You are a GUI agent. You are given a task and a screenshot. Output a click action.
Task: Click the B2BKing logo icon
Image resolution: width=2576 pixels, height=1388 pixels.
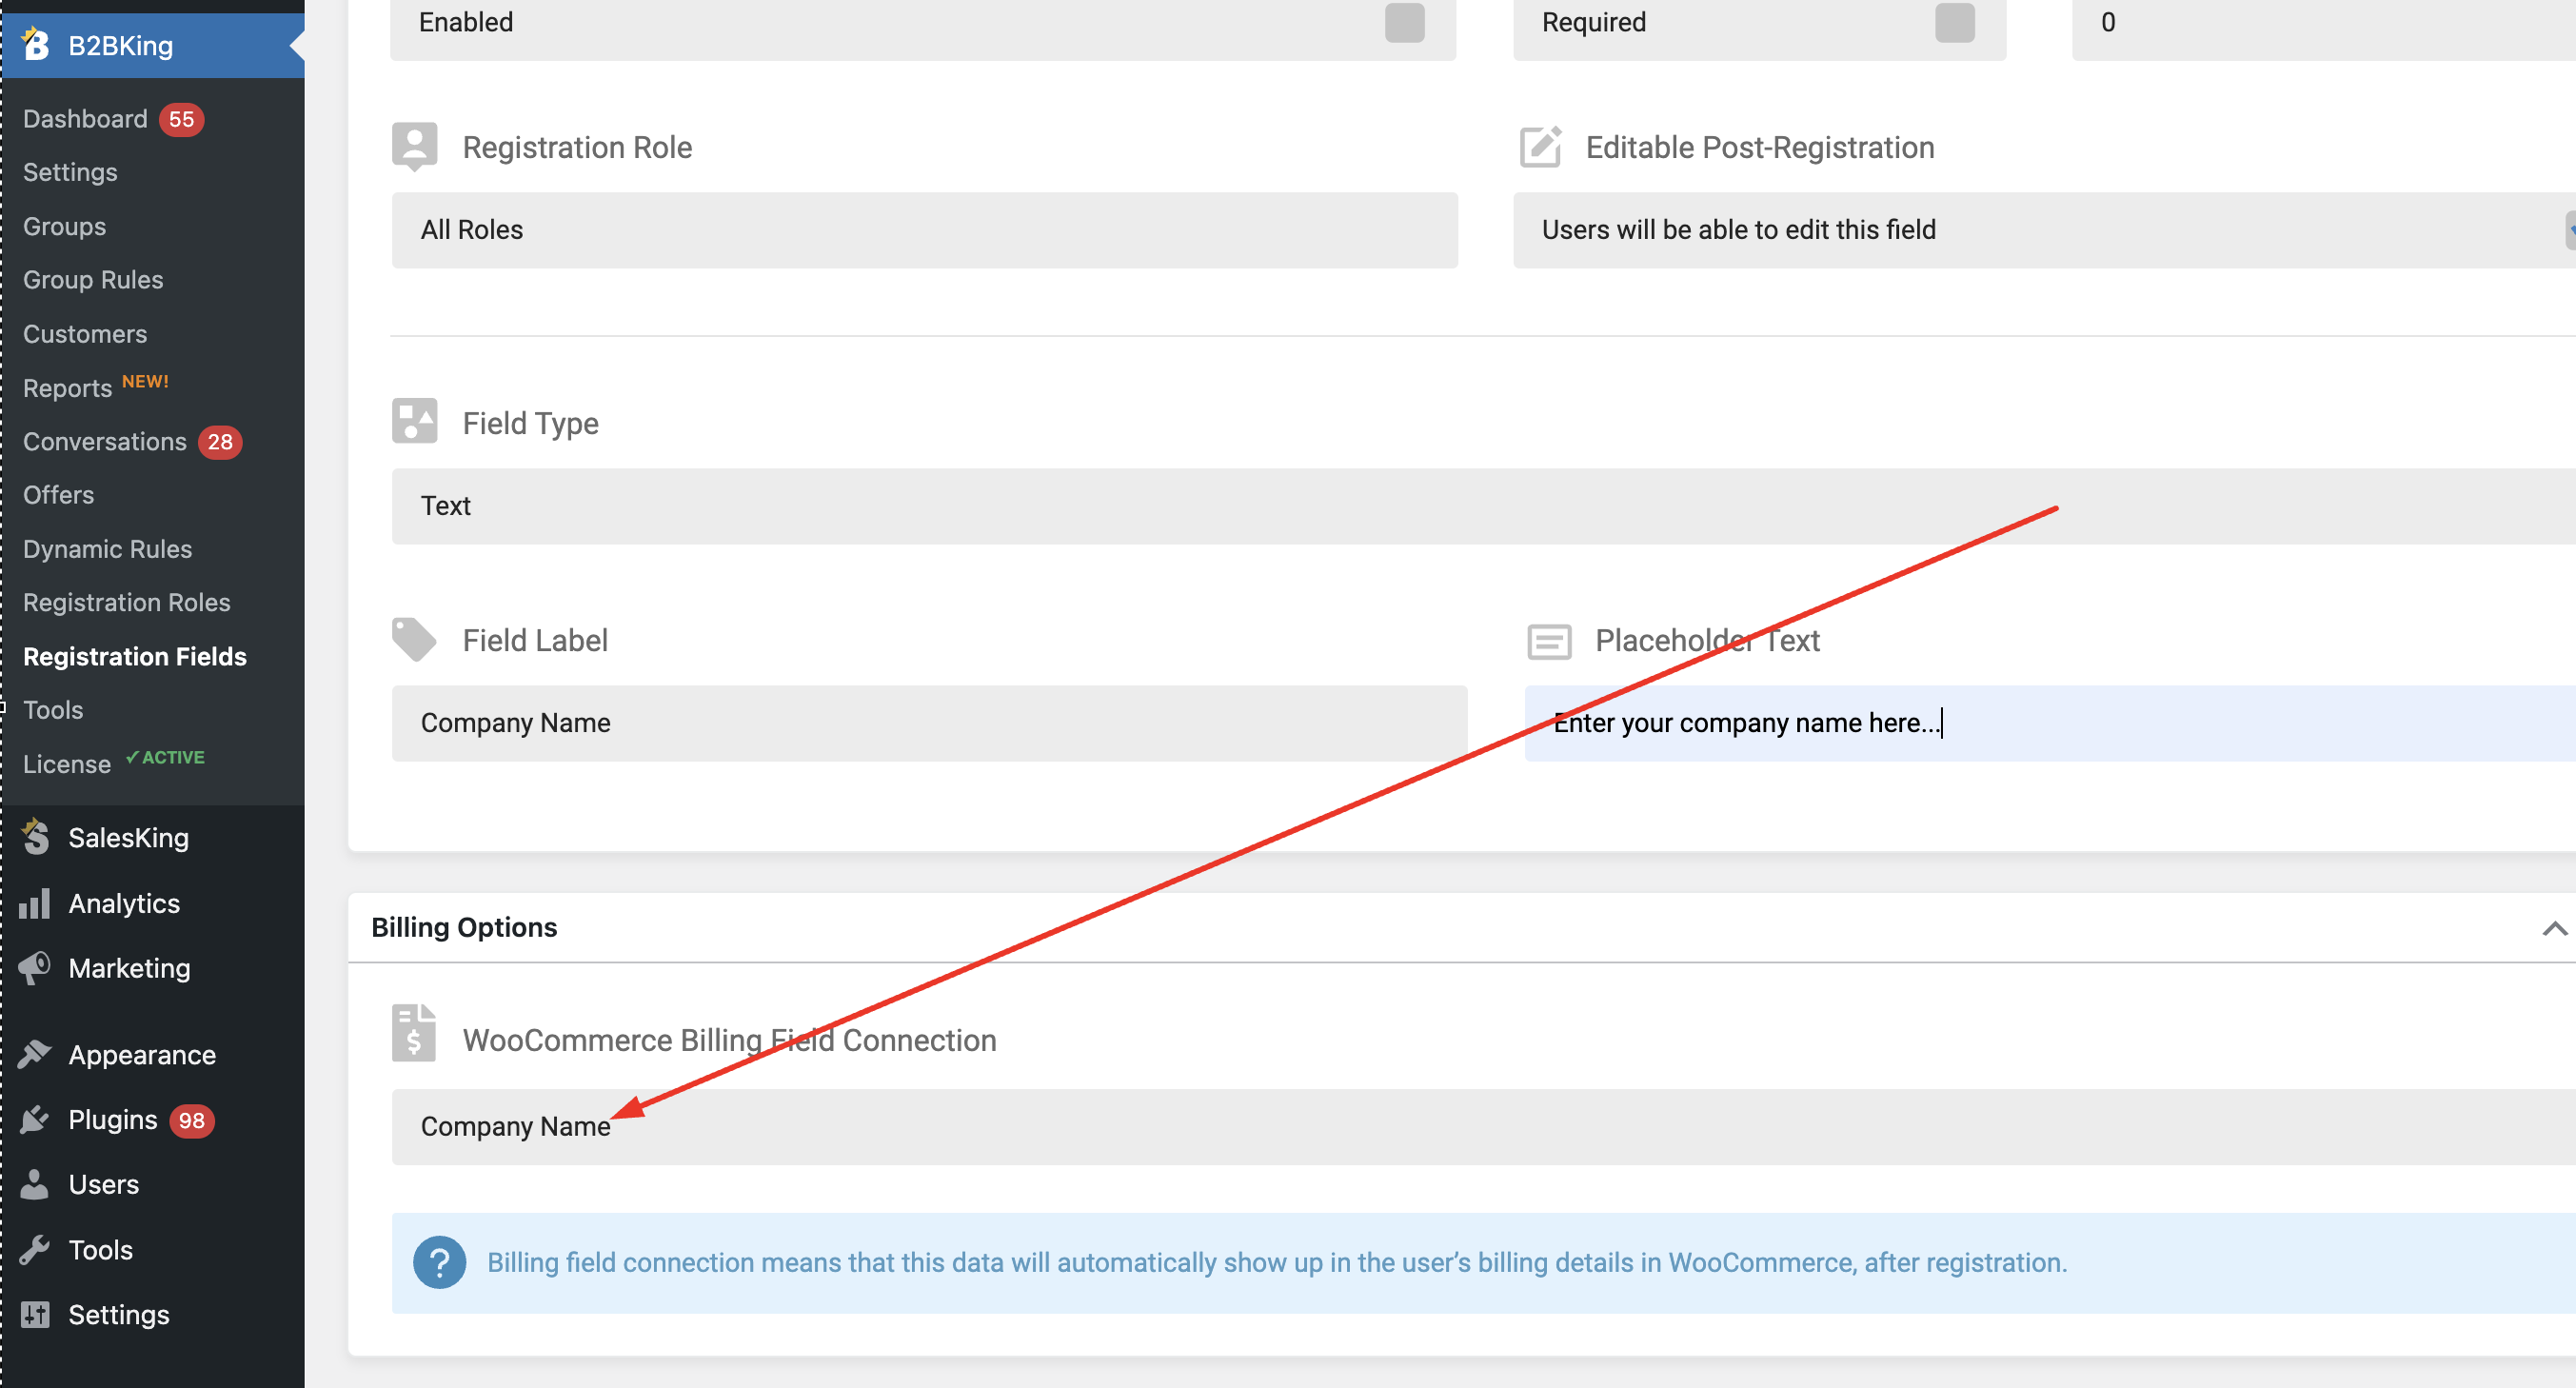coord(36,44)
